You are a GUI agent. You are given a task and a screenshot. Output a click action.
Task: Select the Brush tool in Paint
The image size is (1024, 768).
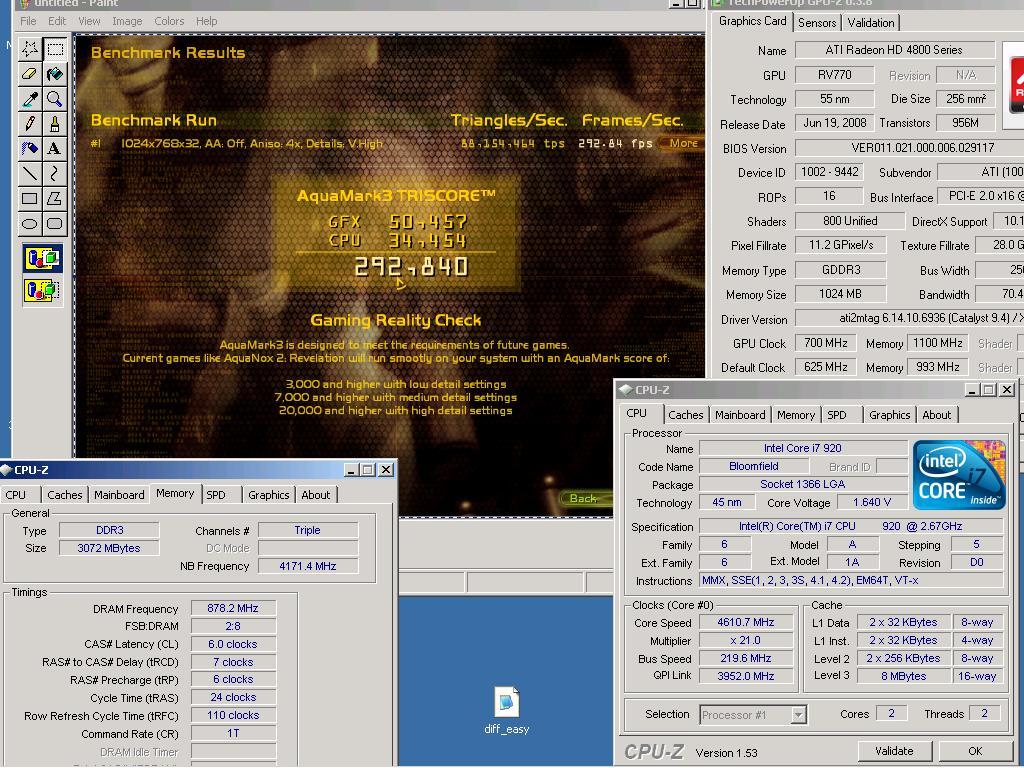point(55,123)
